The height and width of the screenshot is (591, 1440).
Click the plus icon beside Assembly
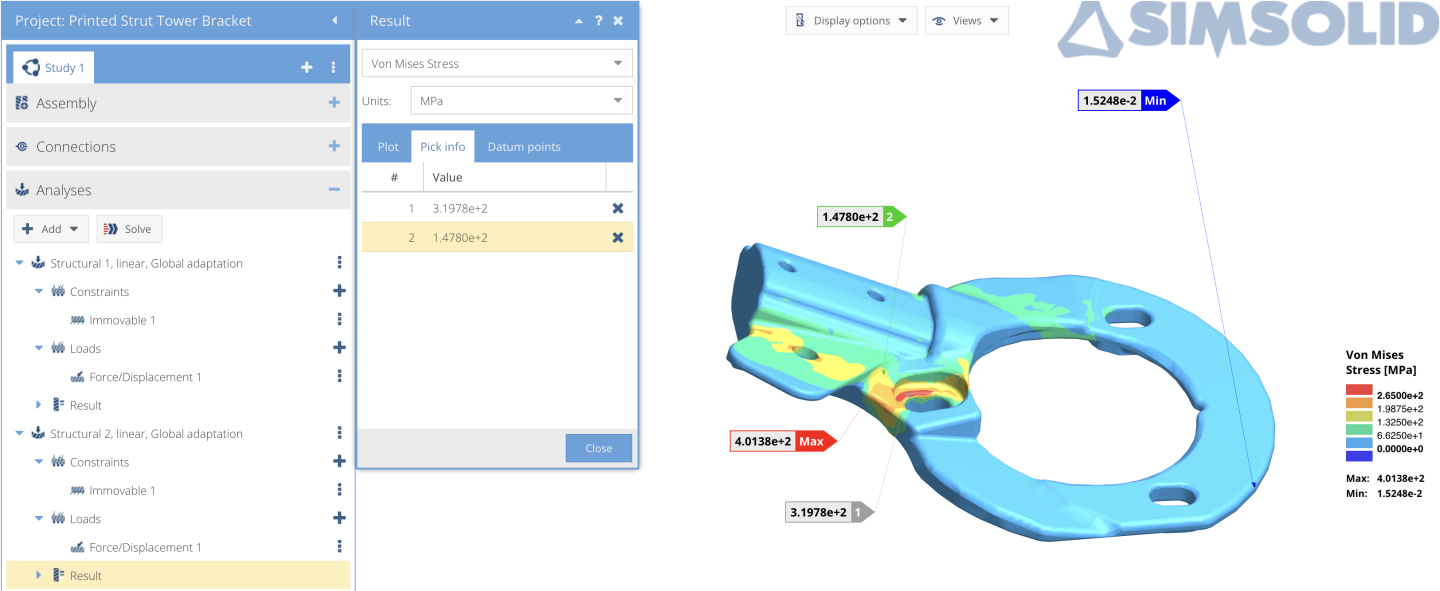point(334,103)
